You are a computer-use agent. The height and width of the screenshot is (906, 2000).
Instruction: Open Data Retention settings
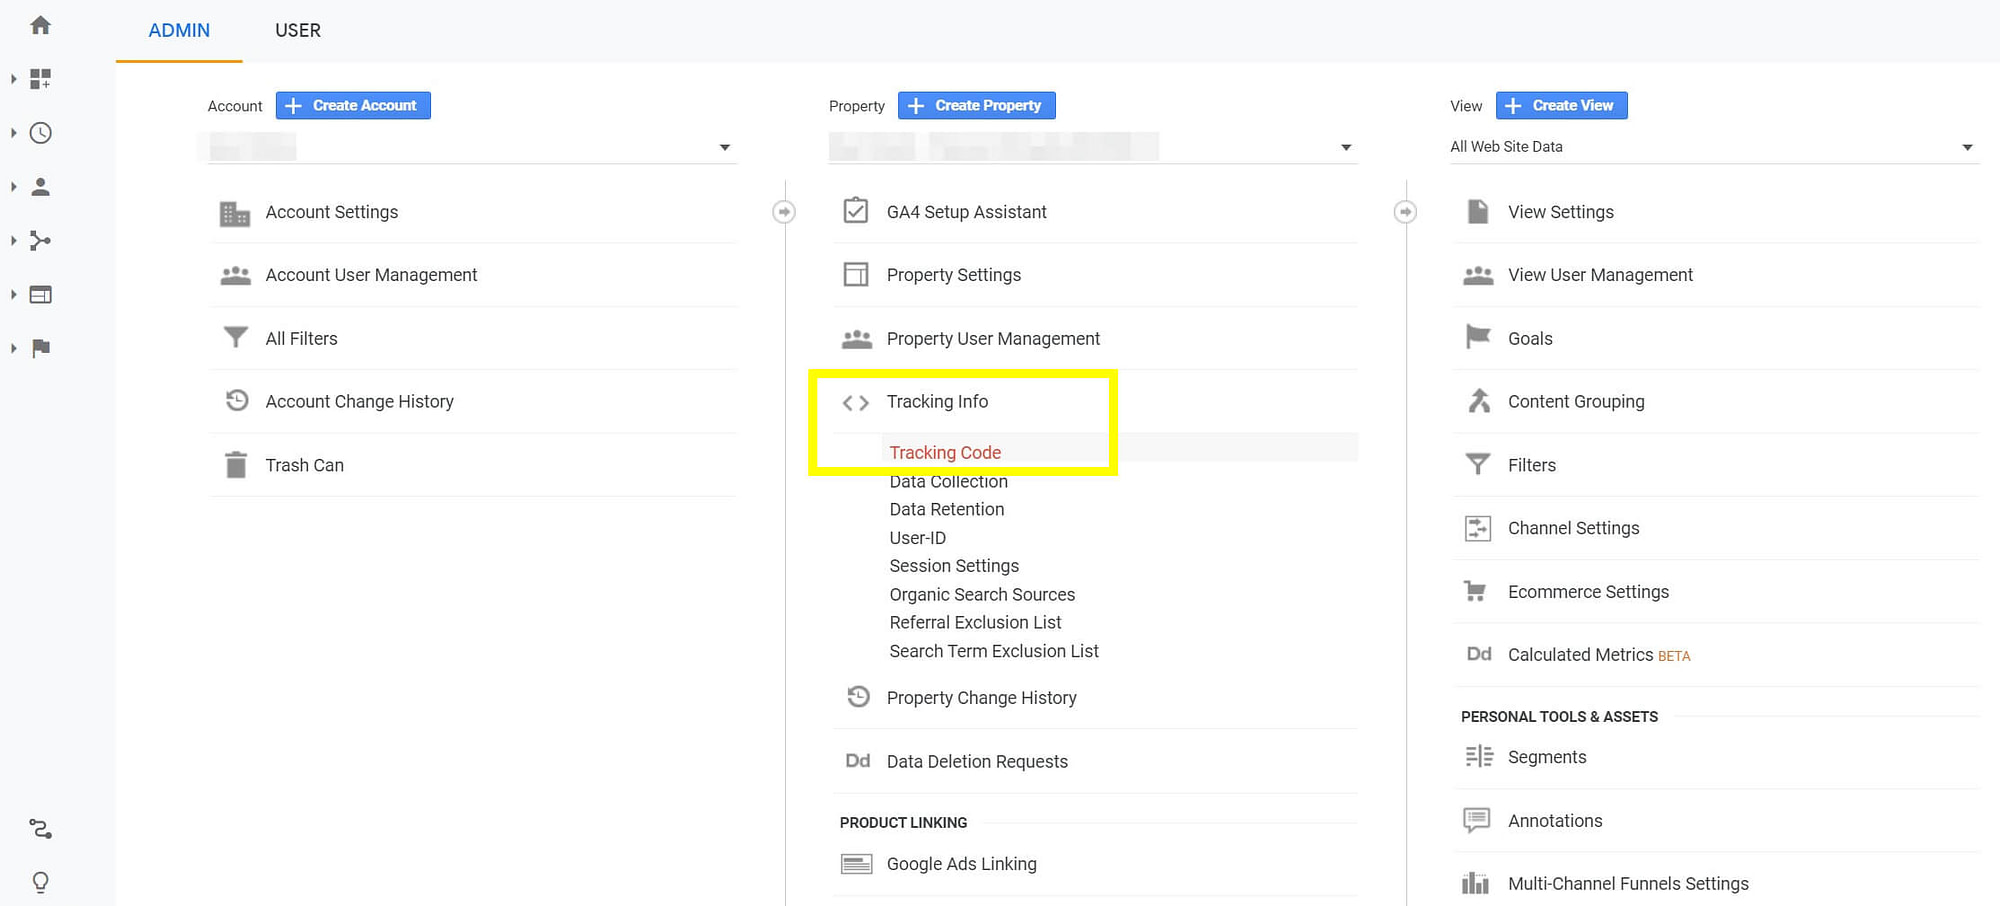(x=946, y=509)
